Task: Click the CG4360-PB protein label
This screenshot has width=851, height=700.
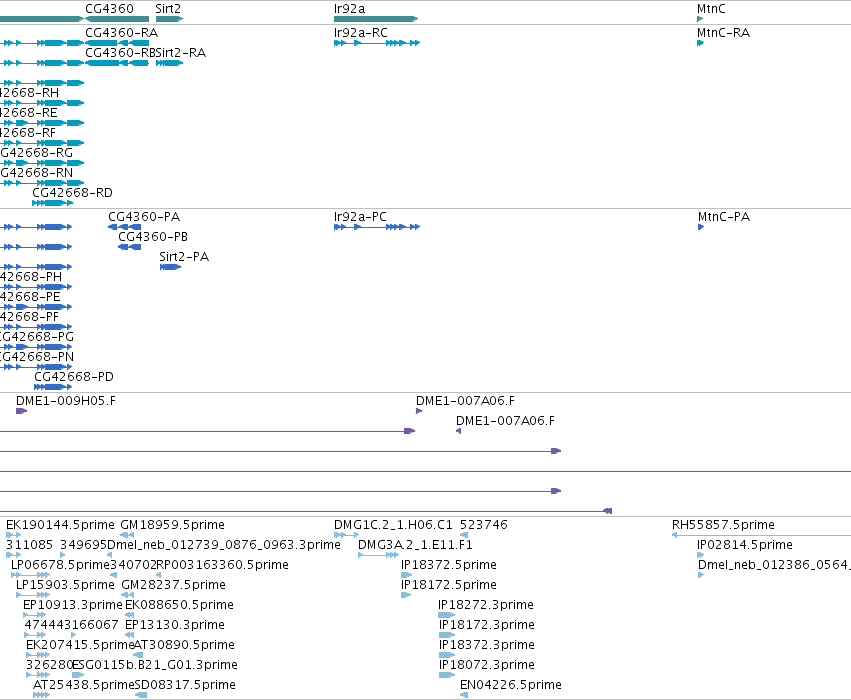Action: pyautogui.click(x=153, y=237)
